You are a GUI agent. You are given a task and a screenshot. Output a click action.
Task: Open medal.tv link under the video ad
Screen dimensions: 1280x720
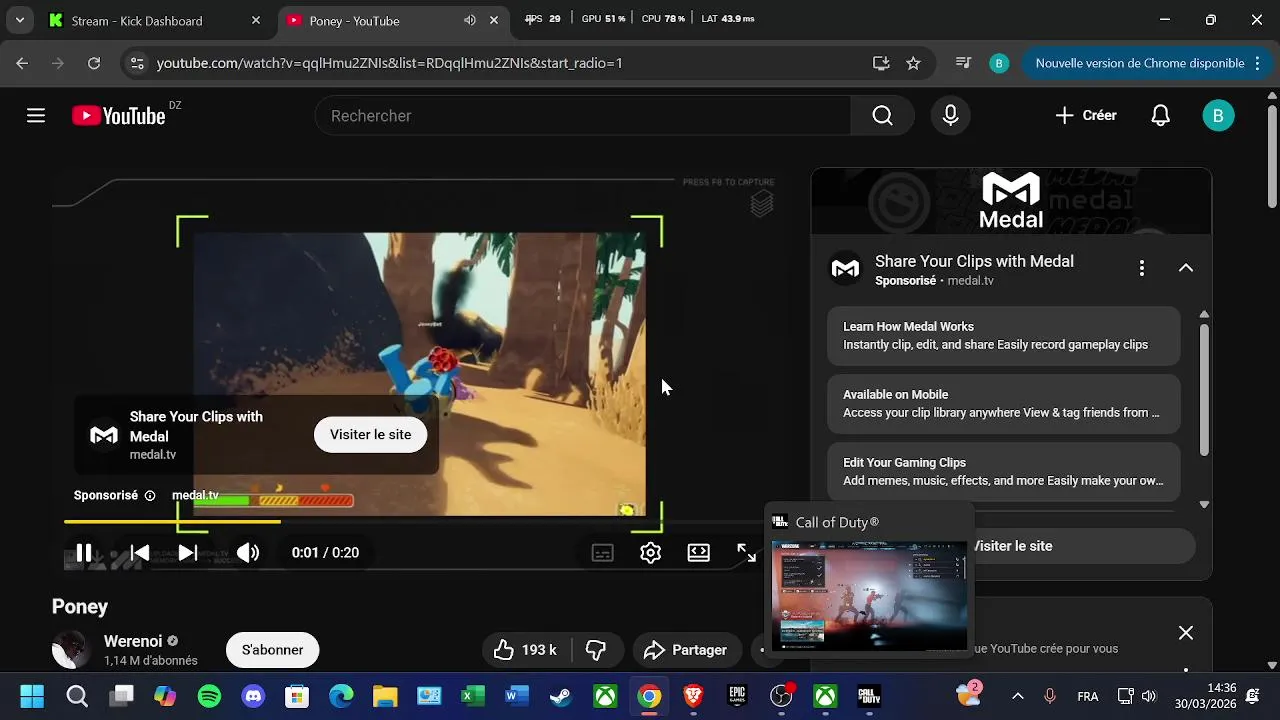pyautogui.click(x=195, y=495)
